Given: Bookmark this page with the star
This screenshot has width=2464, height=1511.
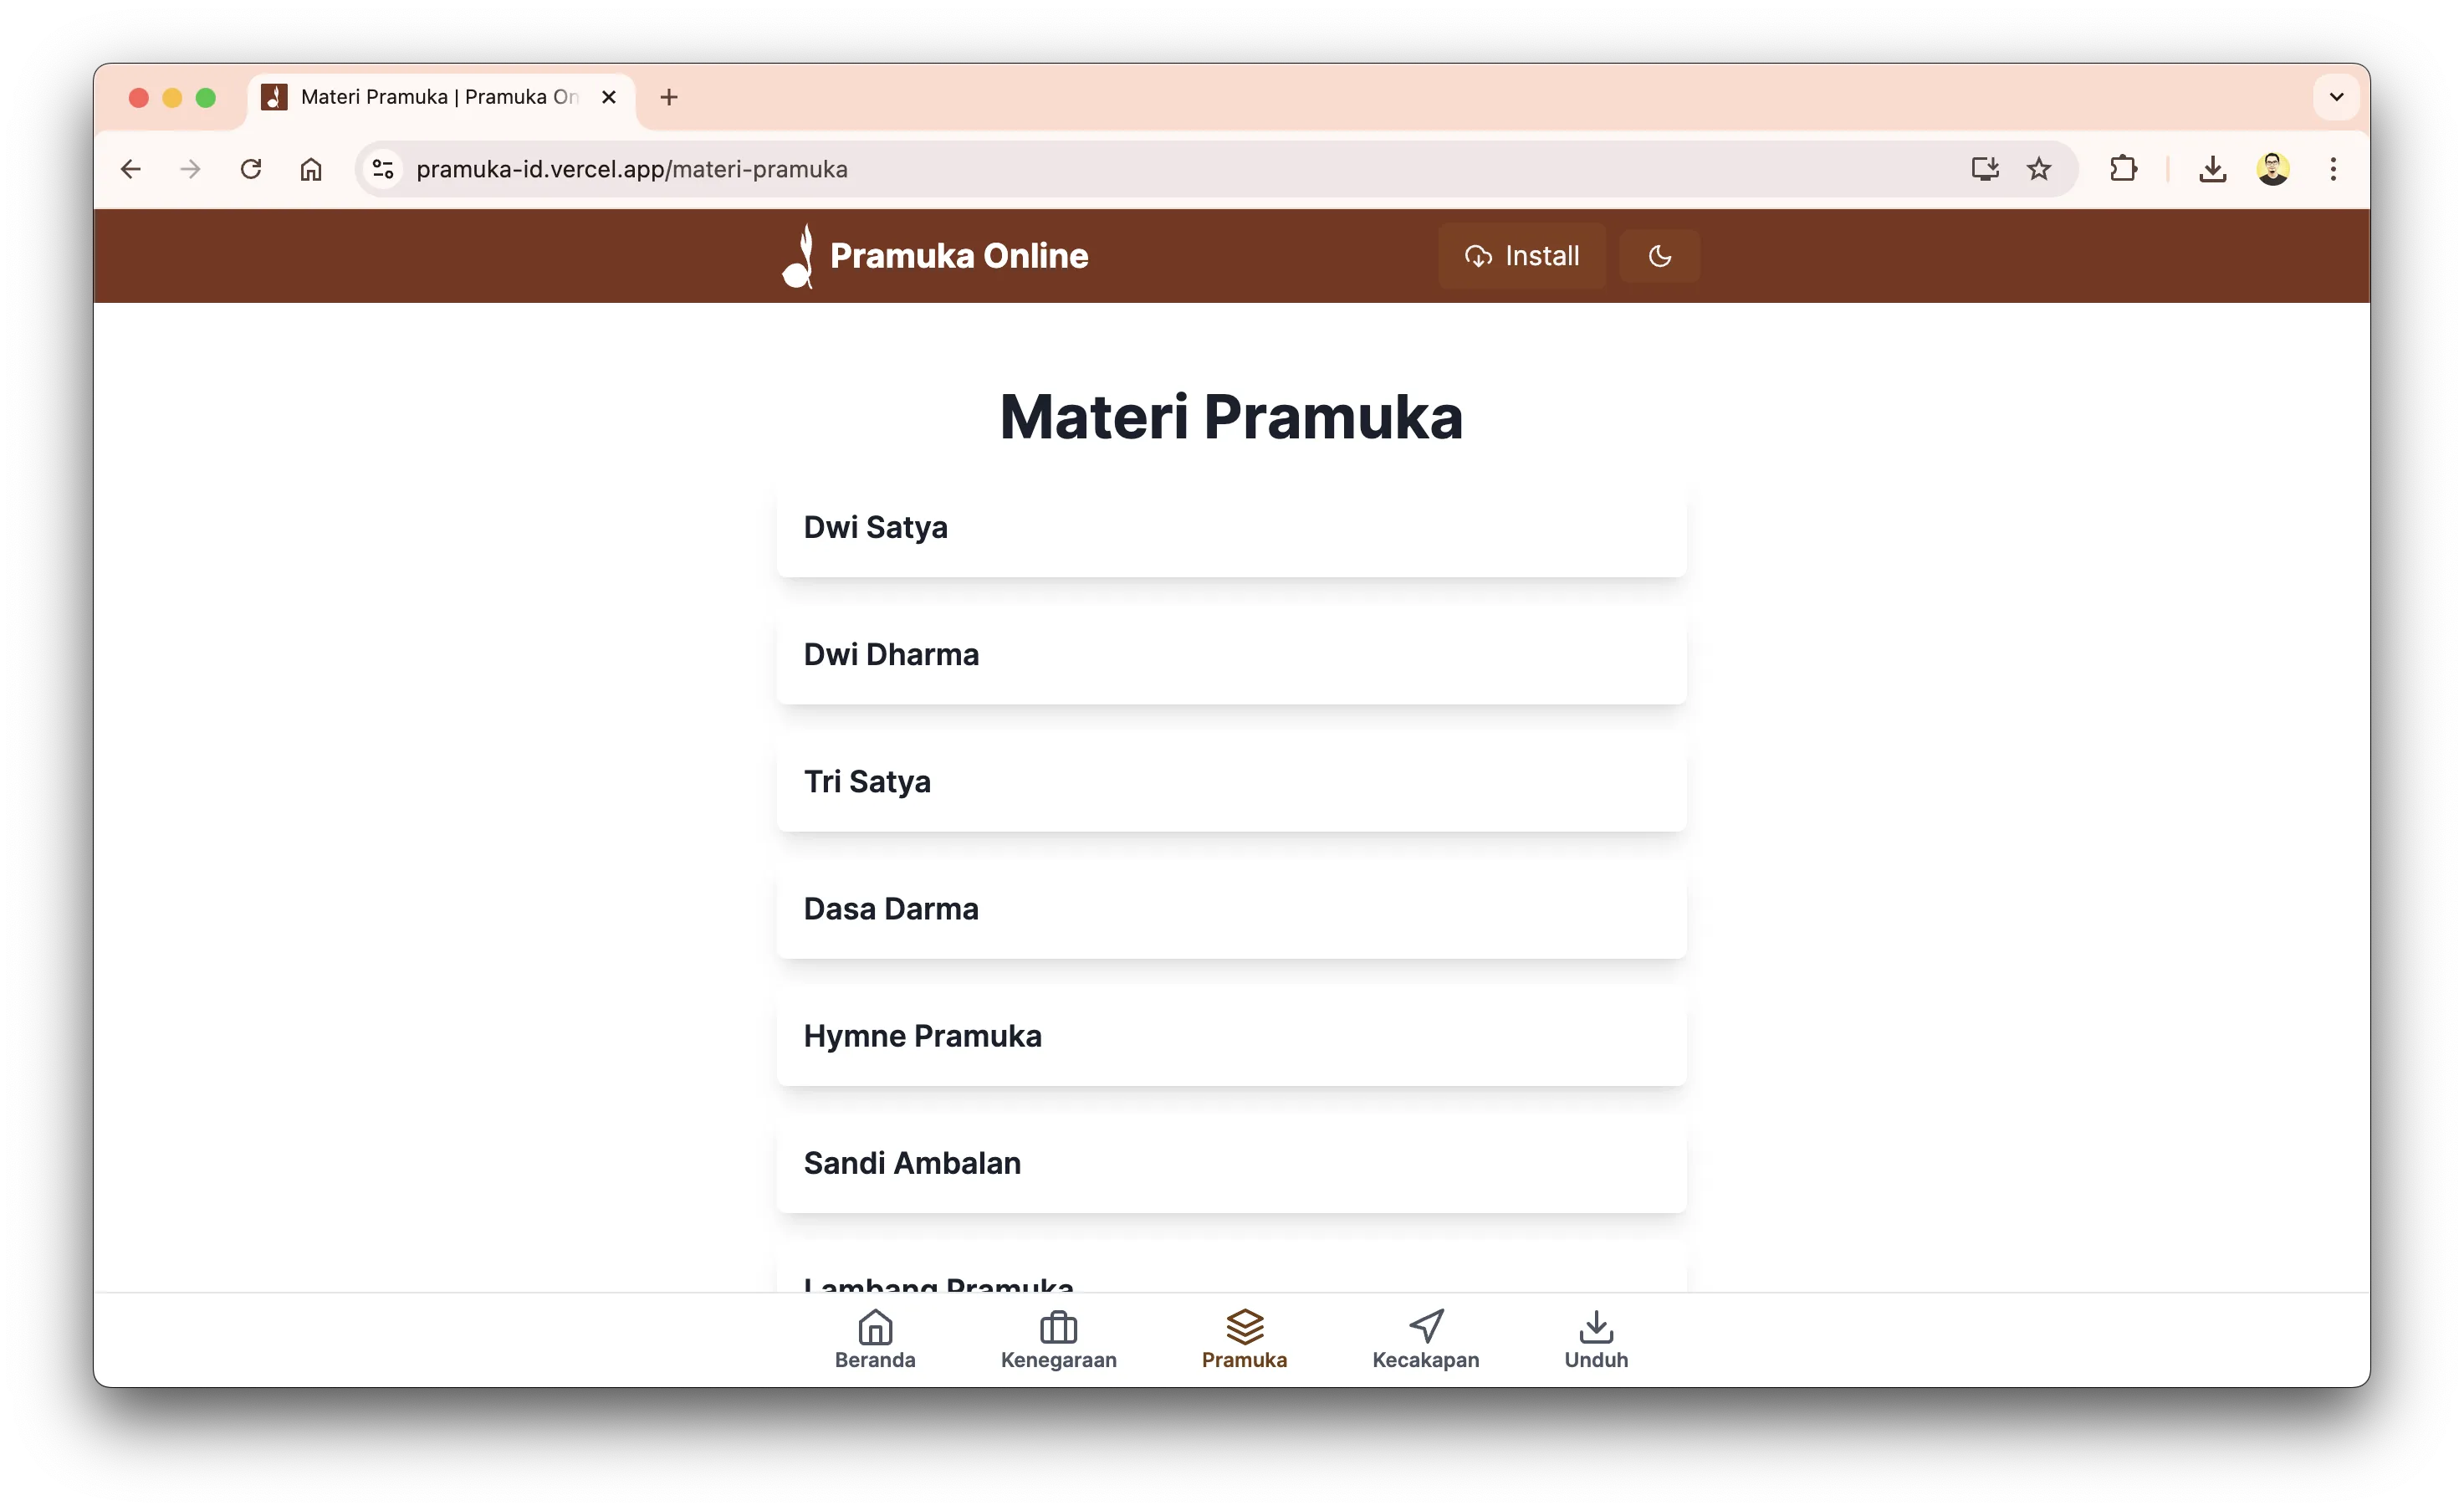Looking at the screenshot, I should pos(2038,169).
